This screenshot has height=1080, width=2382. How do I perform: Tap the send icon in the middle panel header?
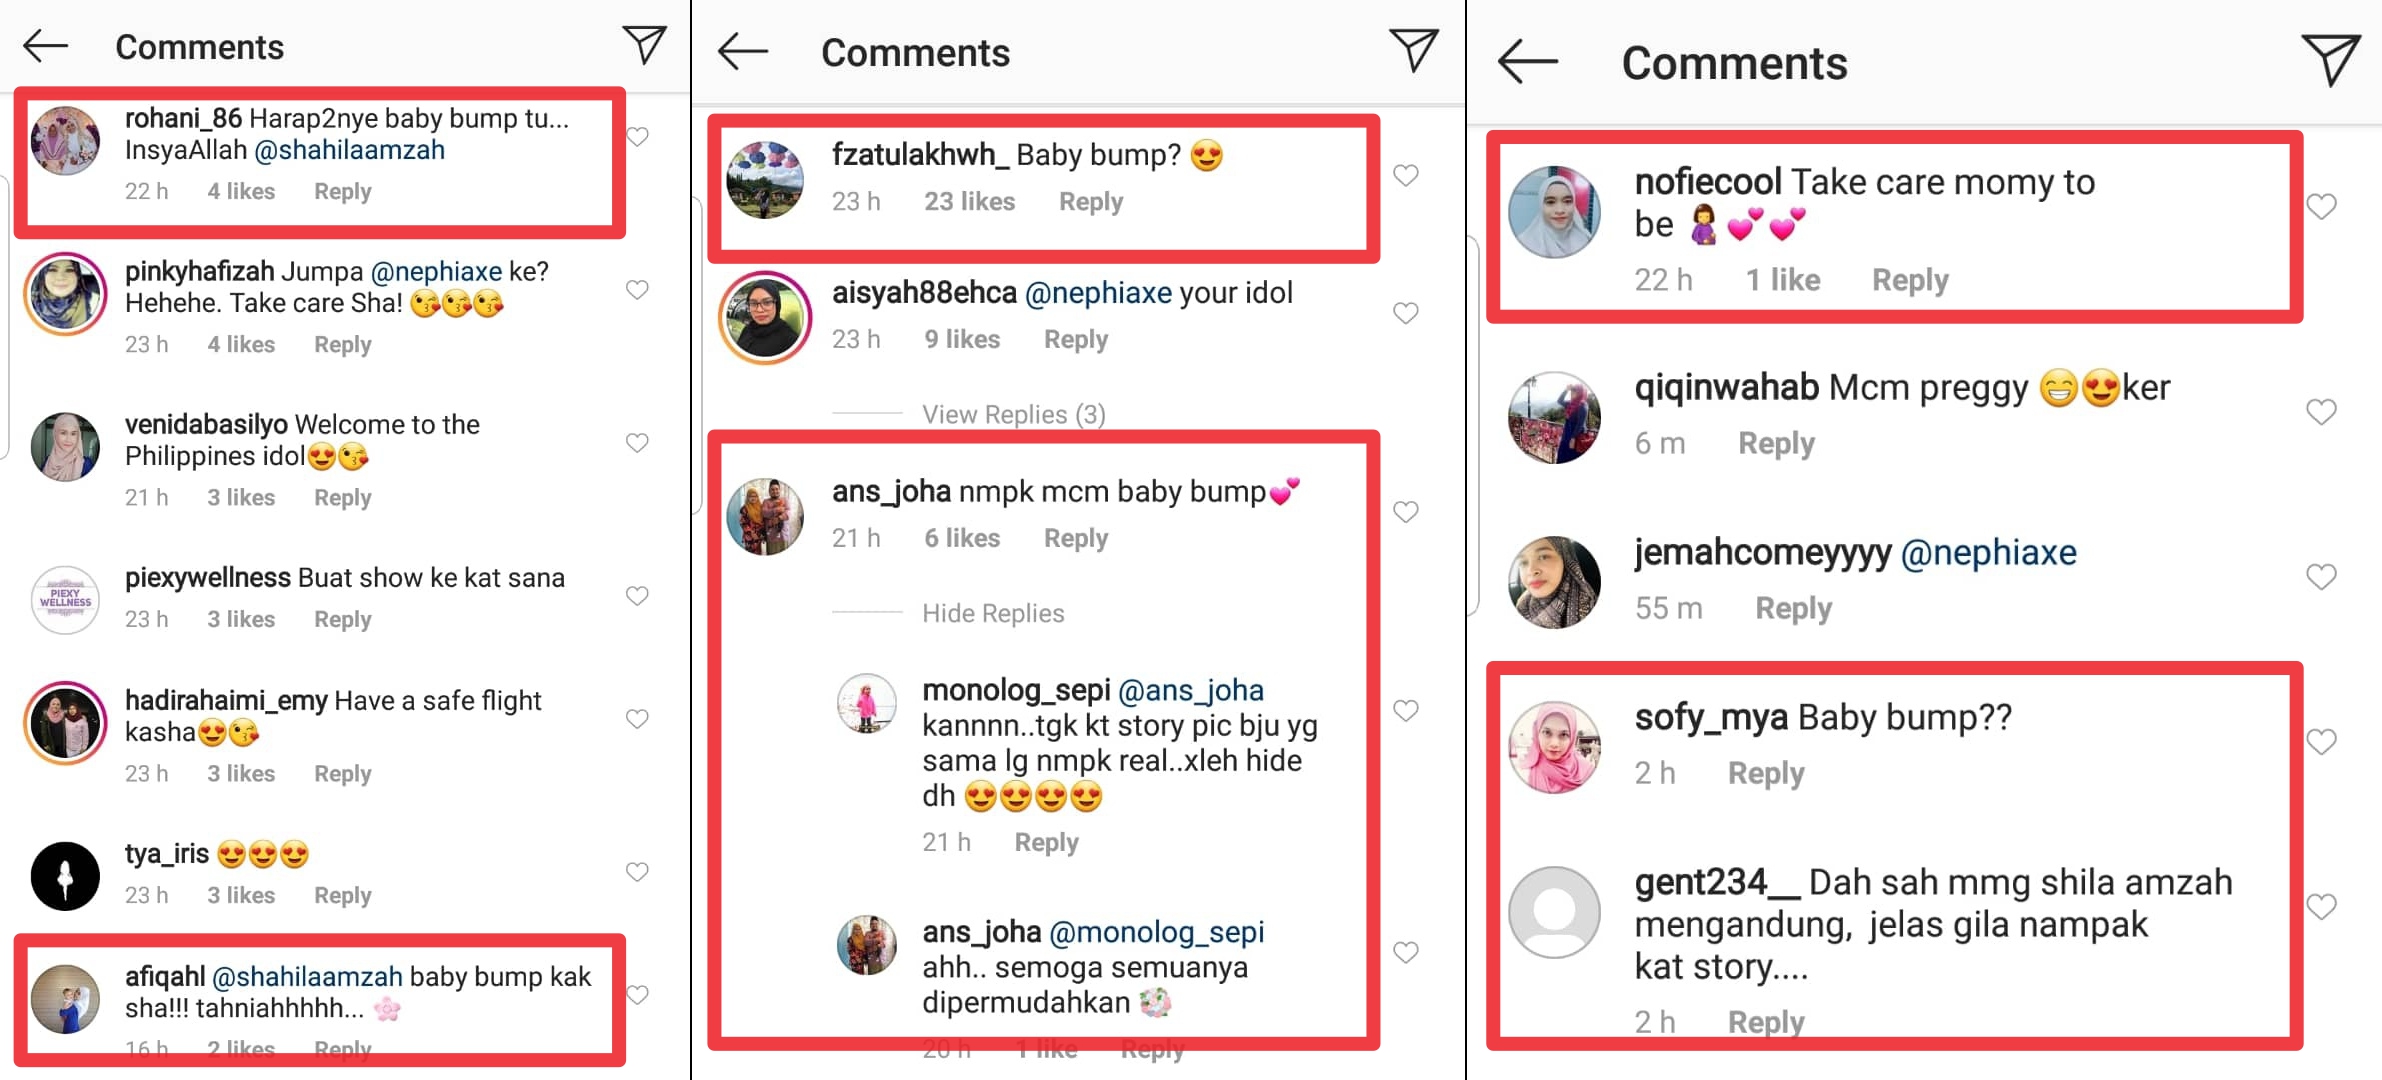click(1413, 50)
